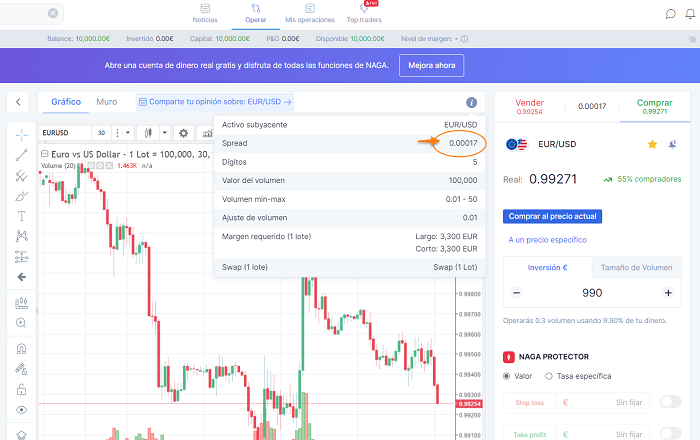Image resolution: width=700 pixels, height=440 pixels.
Task: Click Comprar al precio actual button
Action: click(552, 216)
